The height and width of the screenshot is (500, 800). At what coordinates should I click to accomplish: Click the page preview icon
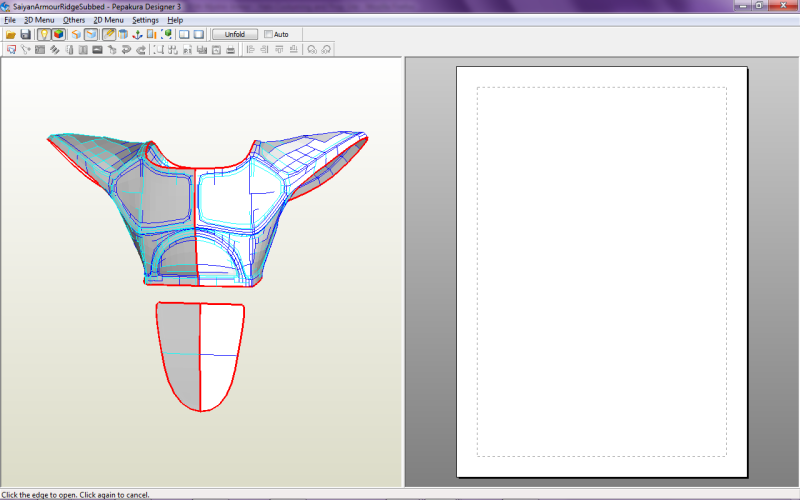tap(216, 49)
